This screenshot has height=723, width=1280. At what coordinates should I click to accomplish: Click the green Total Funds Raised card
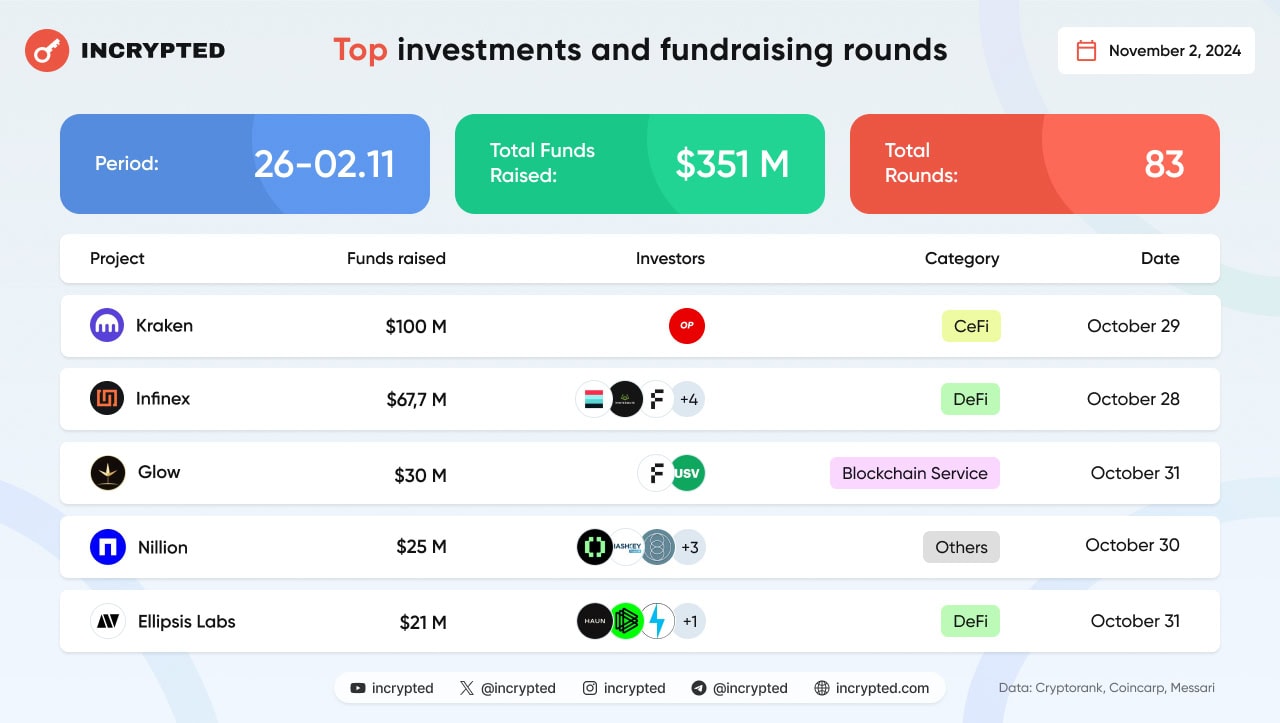(x=640, y=164)
